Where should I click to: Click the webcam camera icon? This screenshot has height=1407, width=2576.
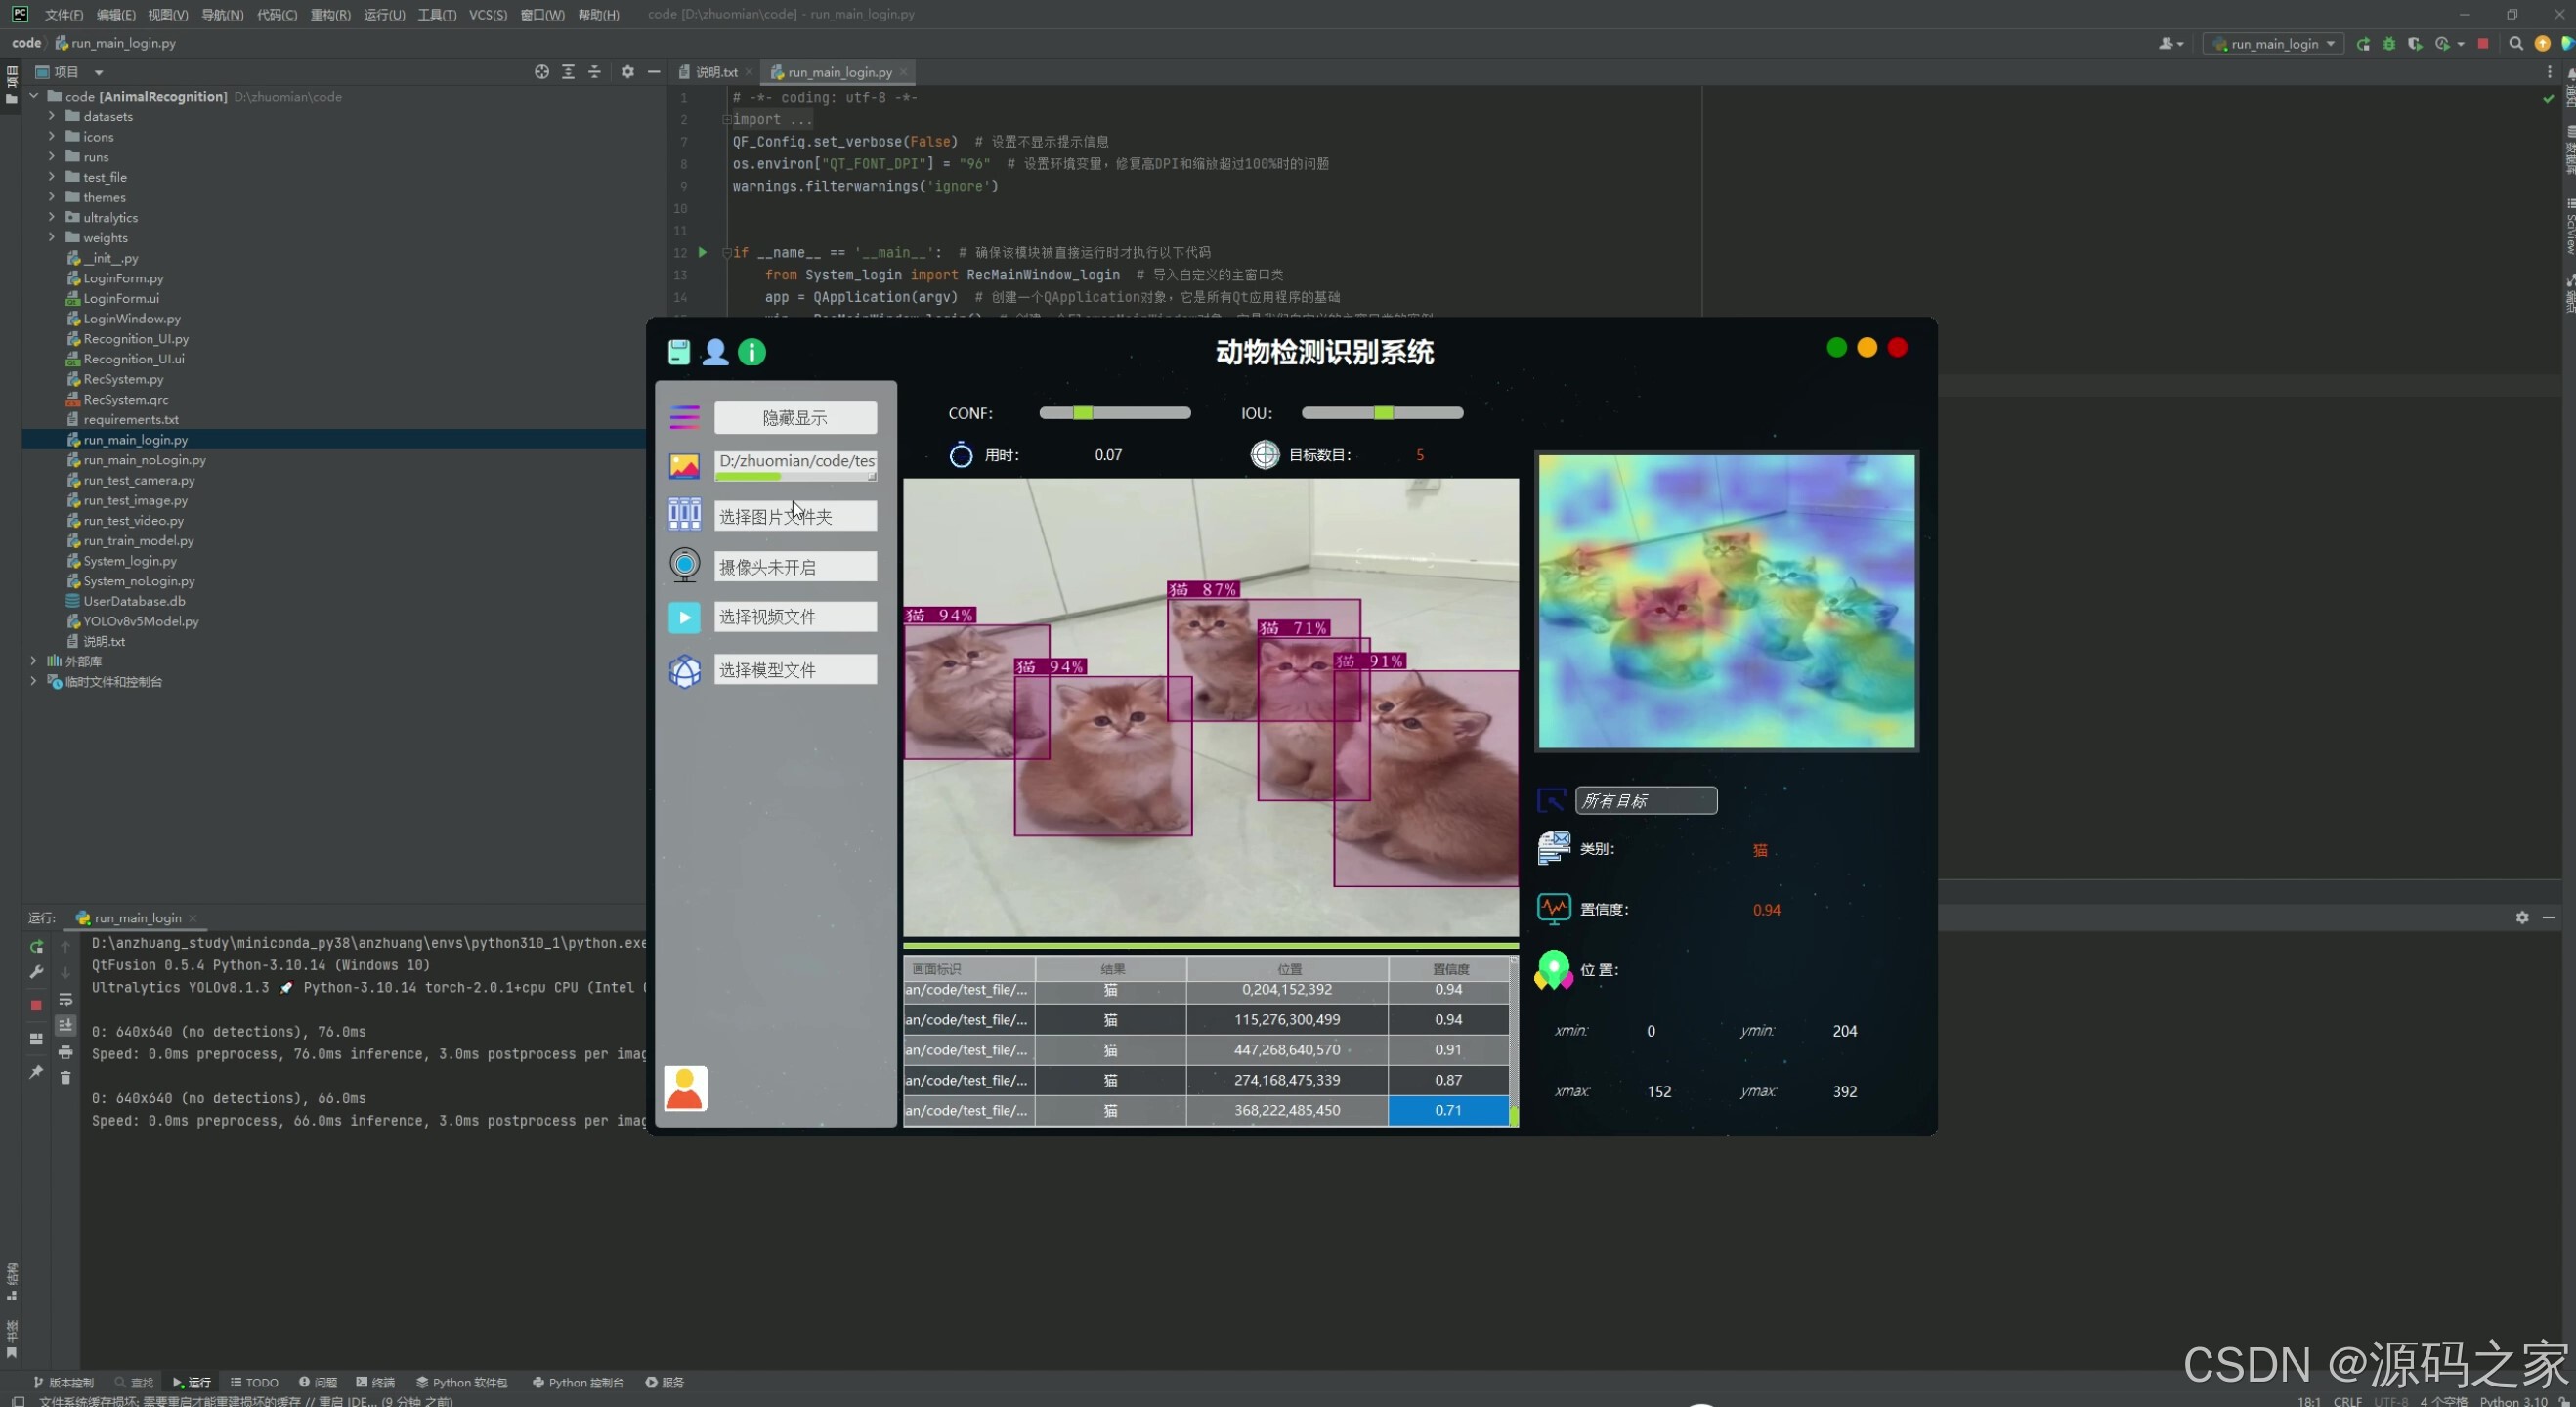click(x=684, y=565)
